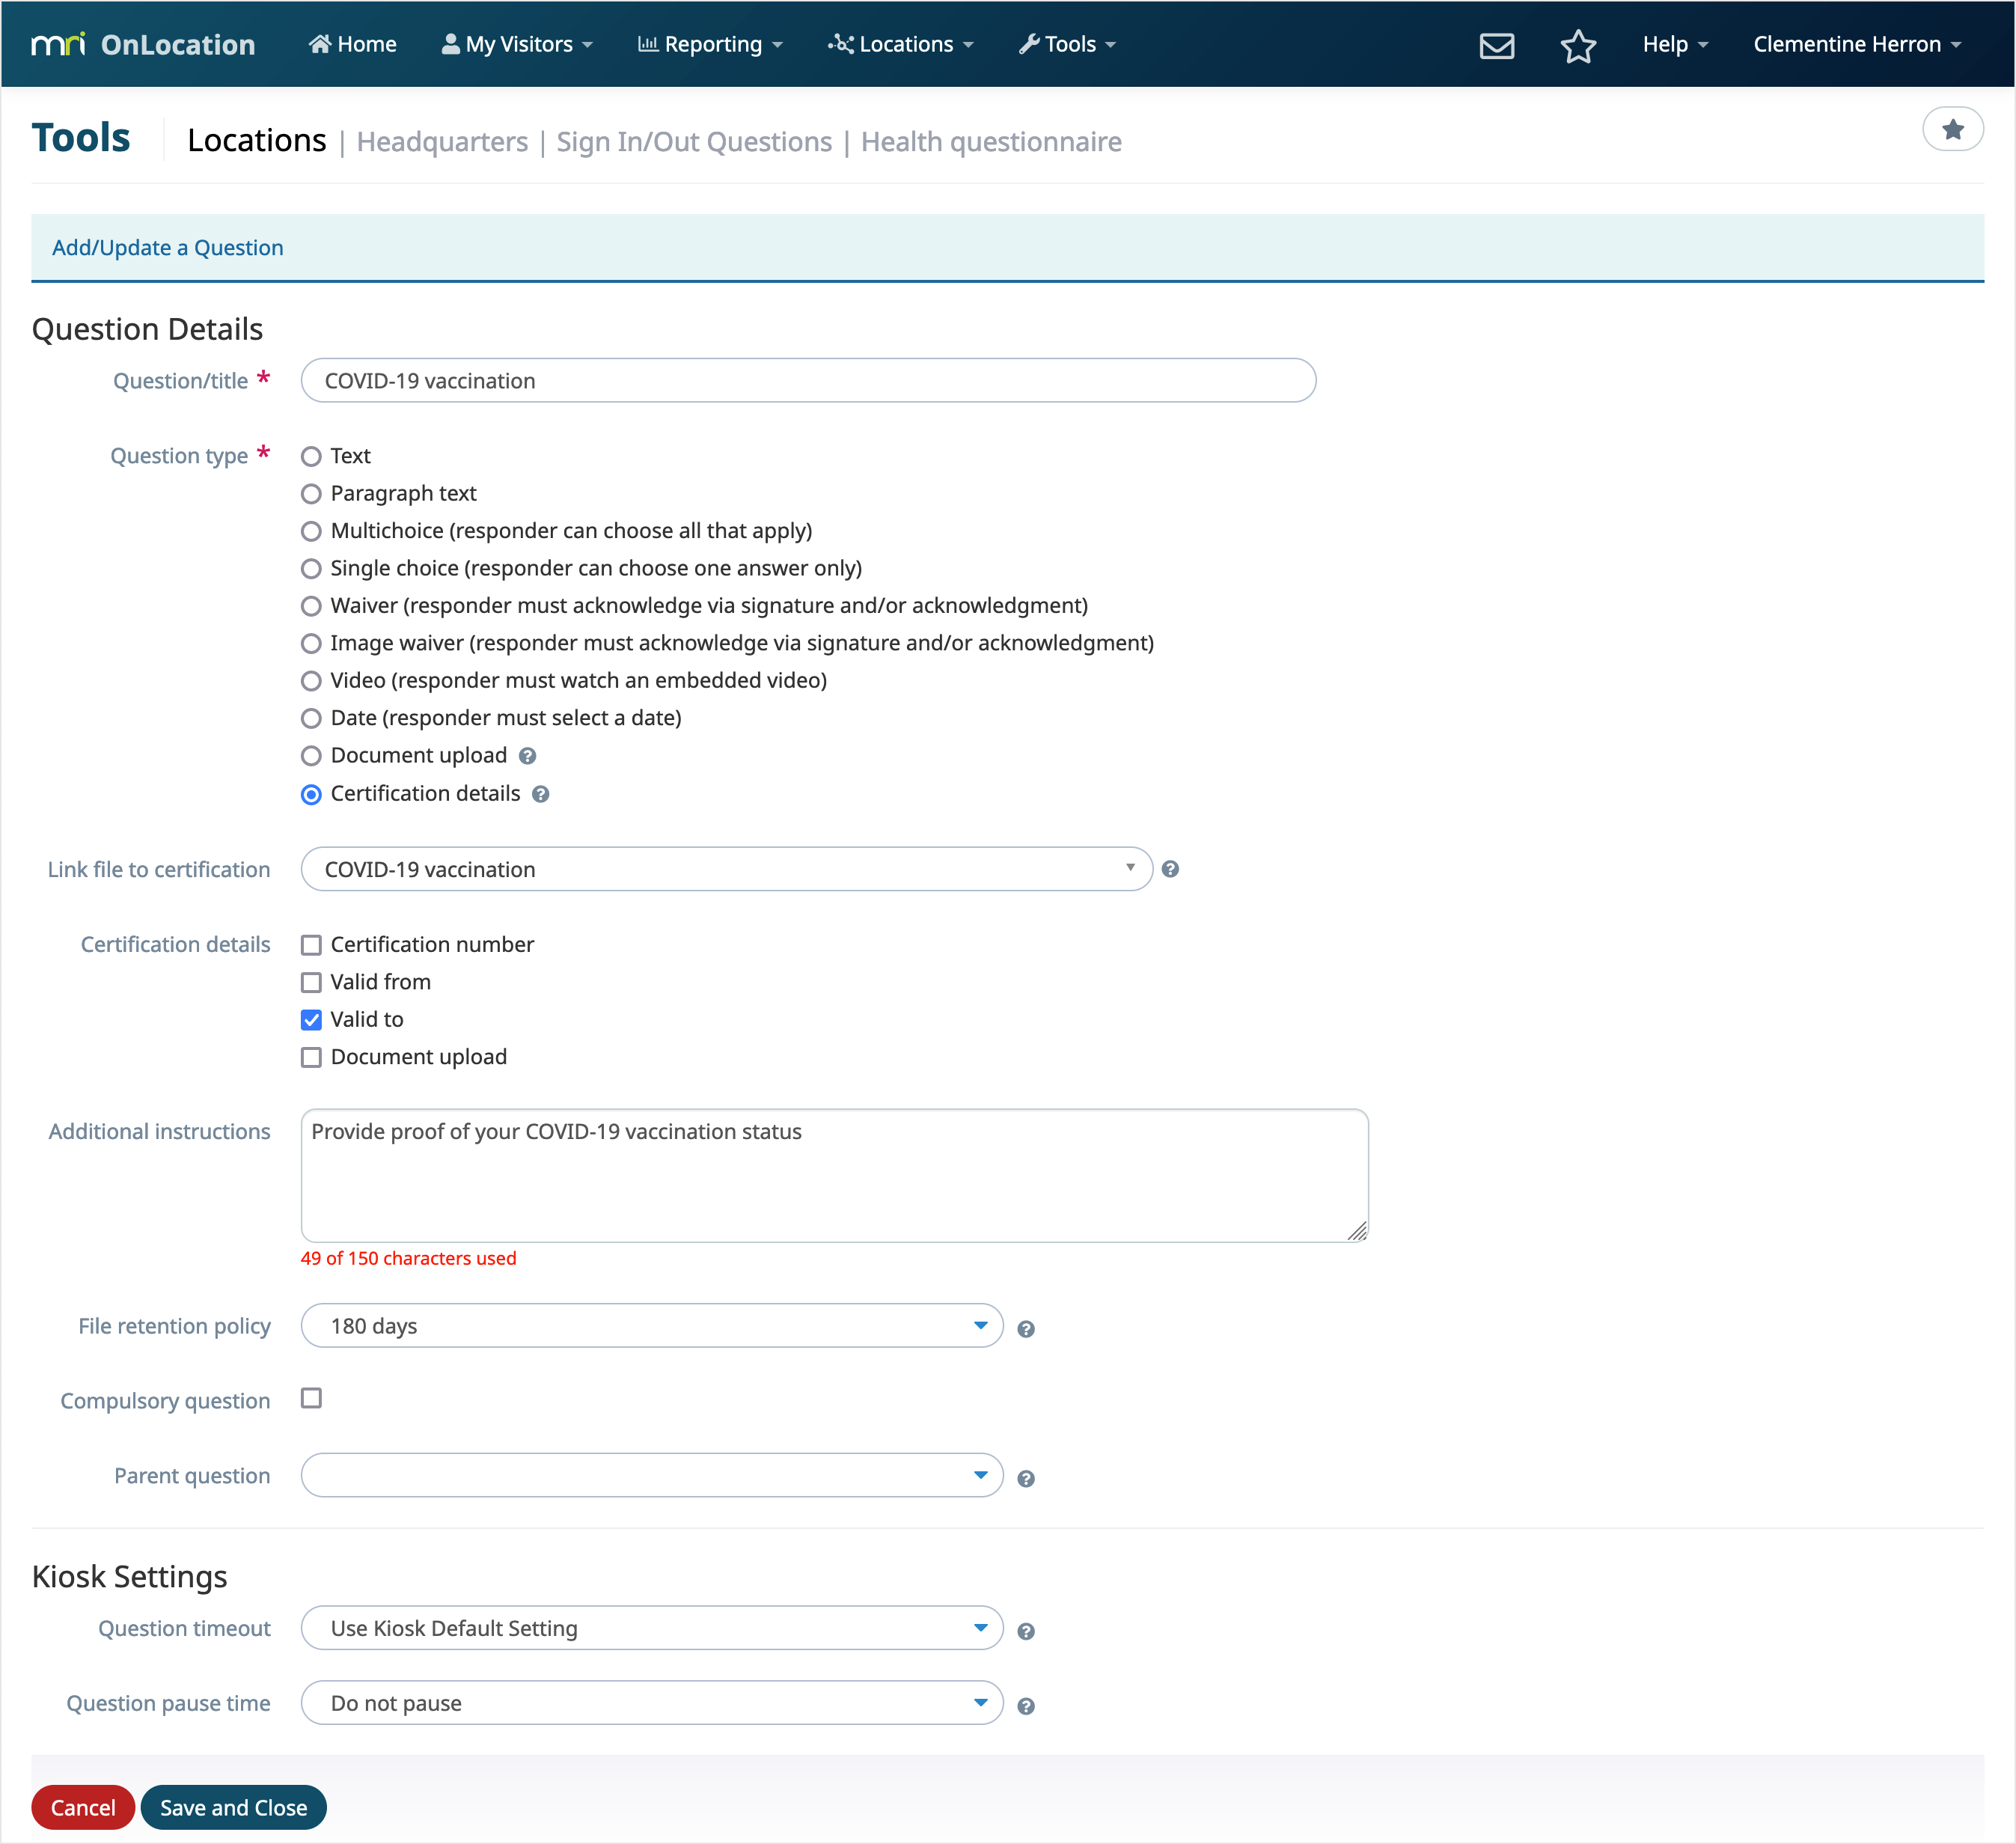Check the Valid from checkbox
This screenshot has width=2016, height=1844.
pyautogui.click(x=311, y=983)
